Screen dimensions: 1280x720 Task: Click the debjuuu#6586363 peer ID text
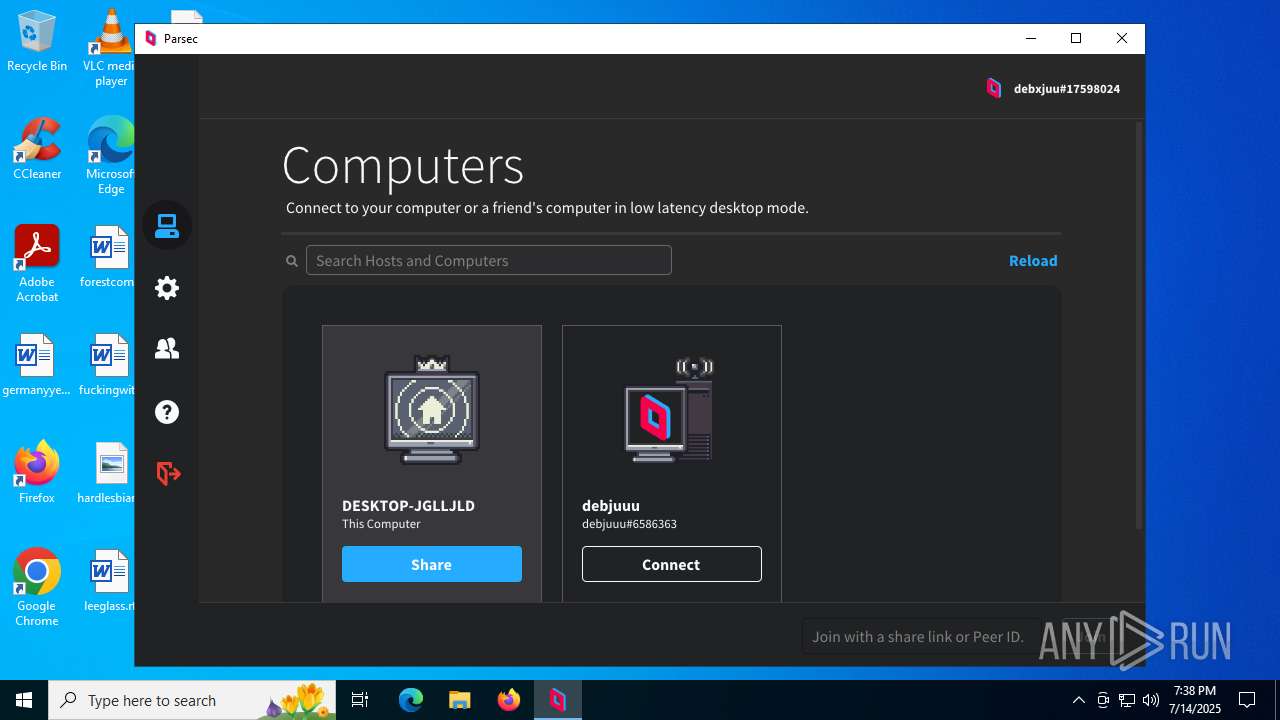(629, 524)
